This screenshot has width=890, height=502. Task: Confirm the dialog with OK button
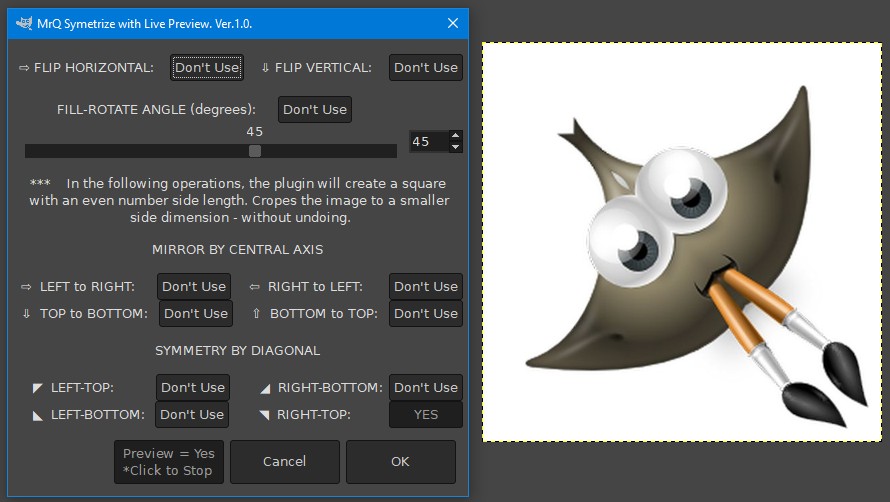[401, 462]
